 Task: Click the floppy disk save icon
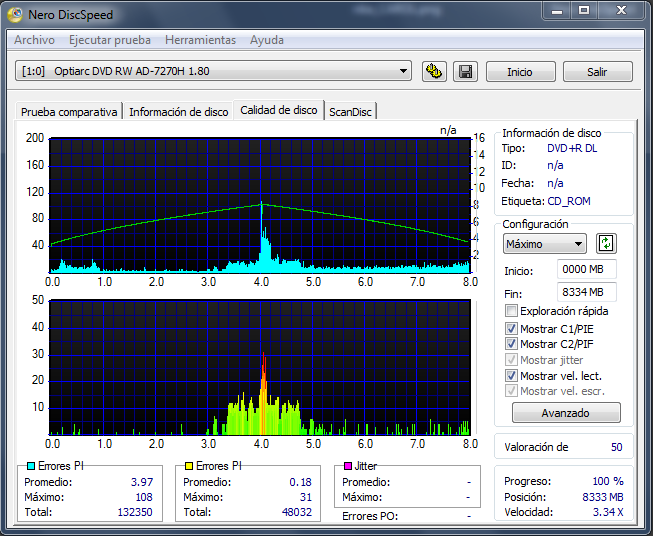coord(464,72)
